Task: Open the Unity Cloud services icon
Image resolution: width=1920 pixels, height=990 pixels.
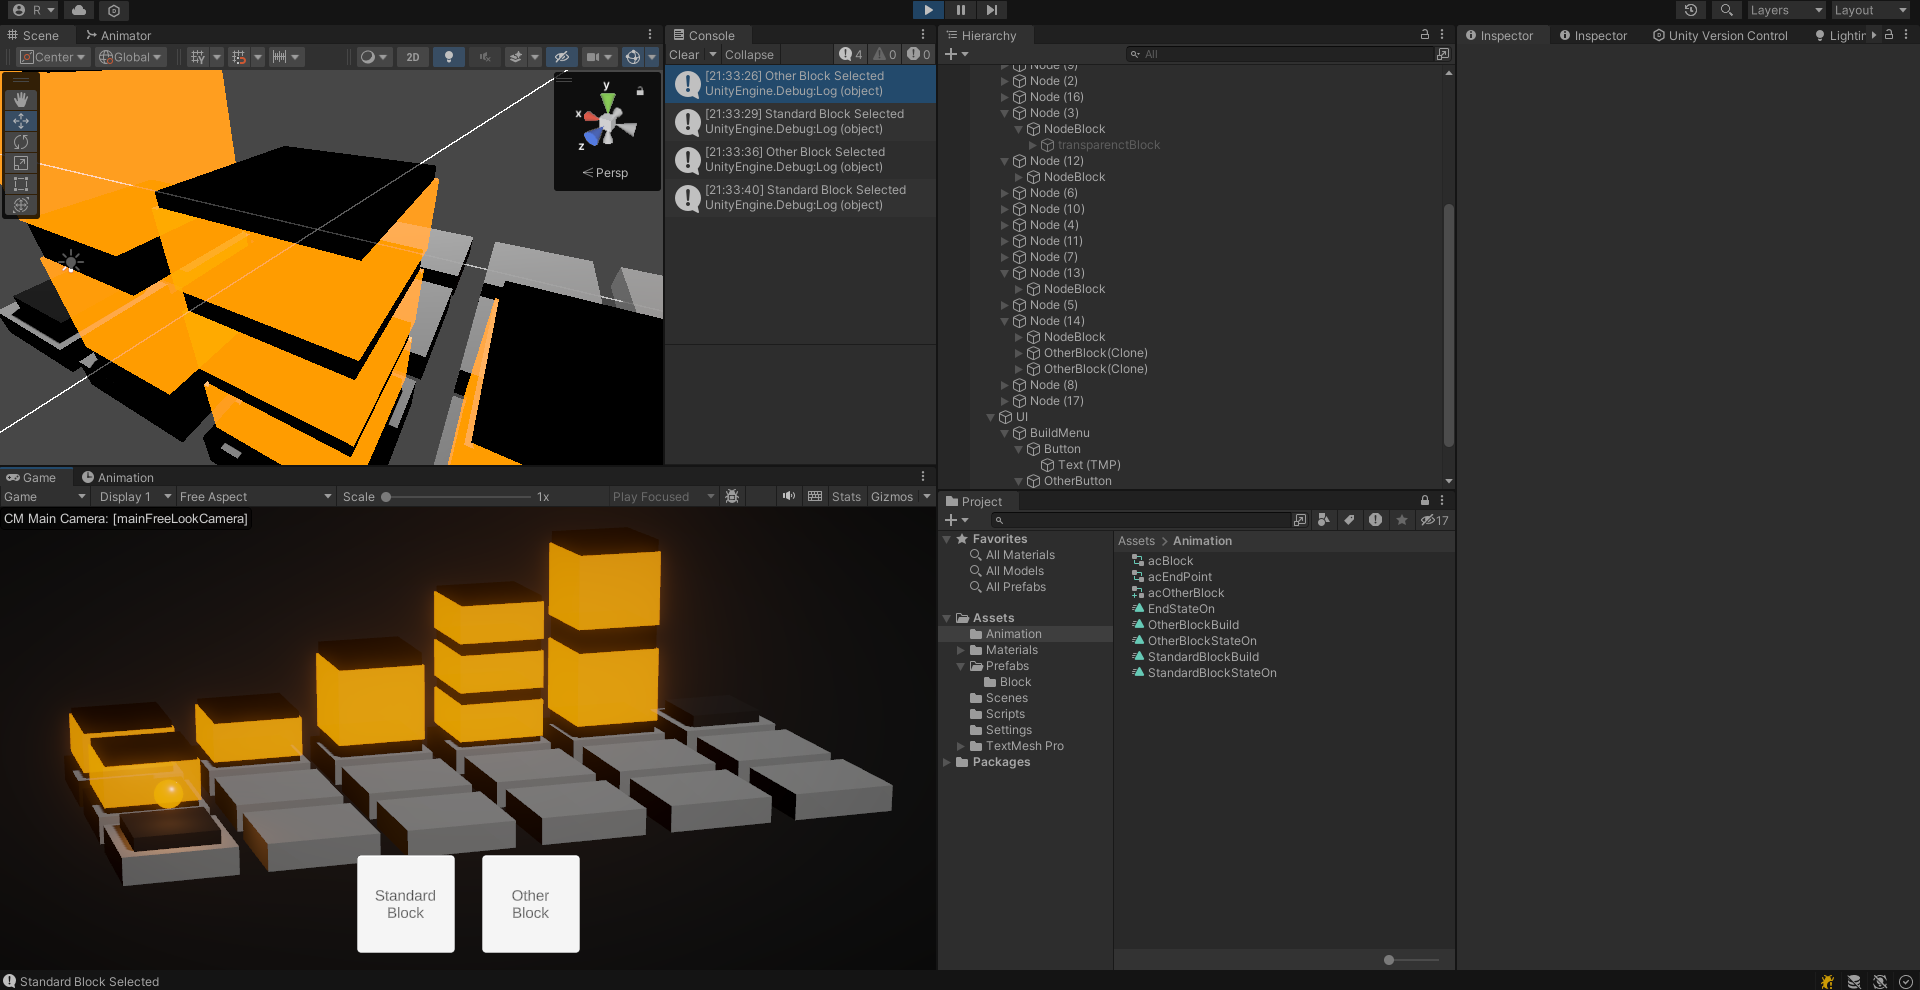Action: pyautogui.click(x=79, y=10)
